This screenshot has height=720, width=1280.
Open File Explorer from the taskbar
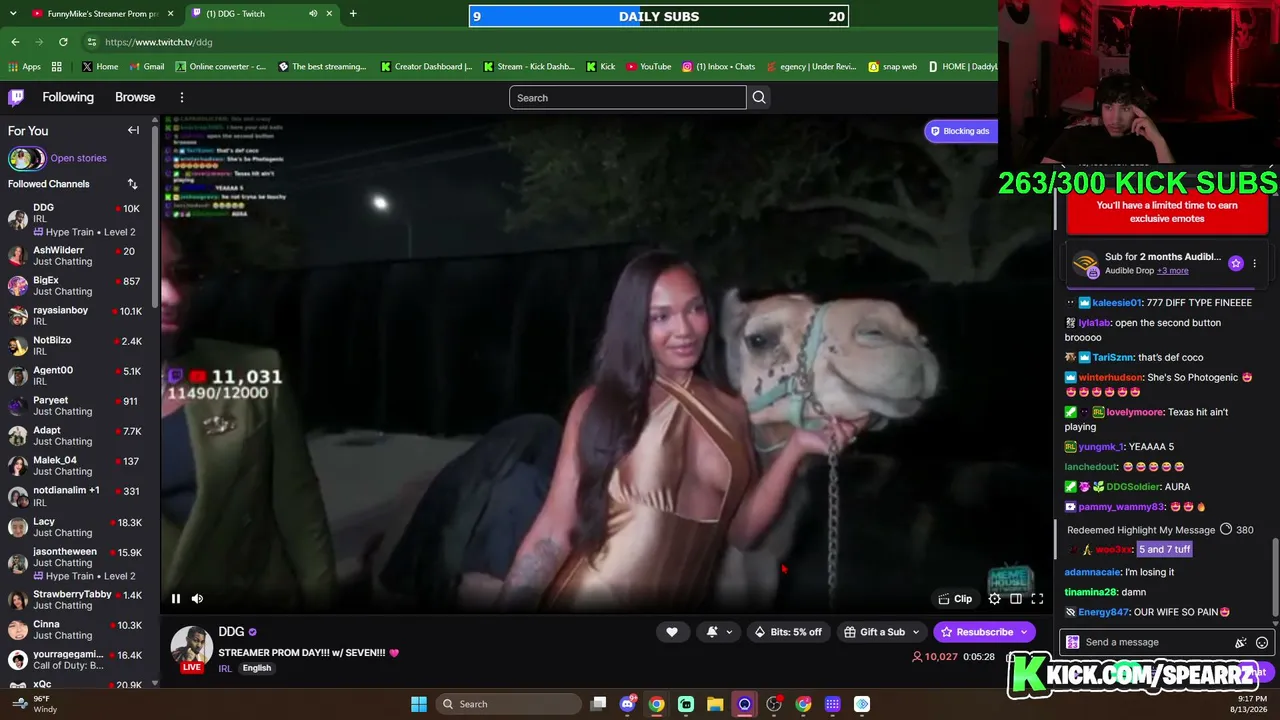coord(715,704)
